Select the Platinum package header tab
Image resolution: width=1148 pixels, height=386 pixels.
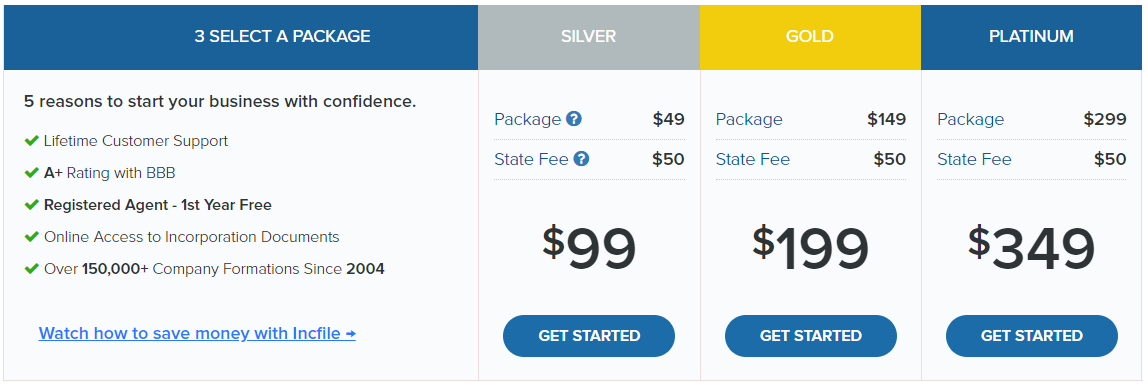(x=1032, y=37)
